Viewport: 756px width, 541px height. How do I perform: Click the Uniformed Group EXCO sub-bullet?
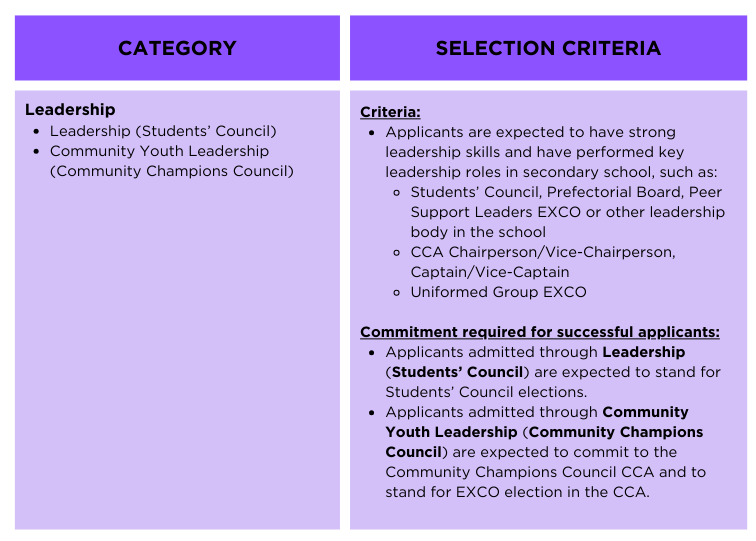pos(498,292)
